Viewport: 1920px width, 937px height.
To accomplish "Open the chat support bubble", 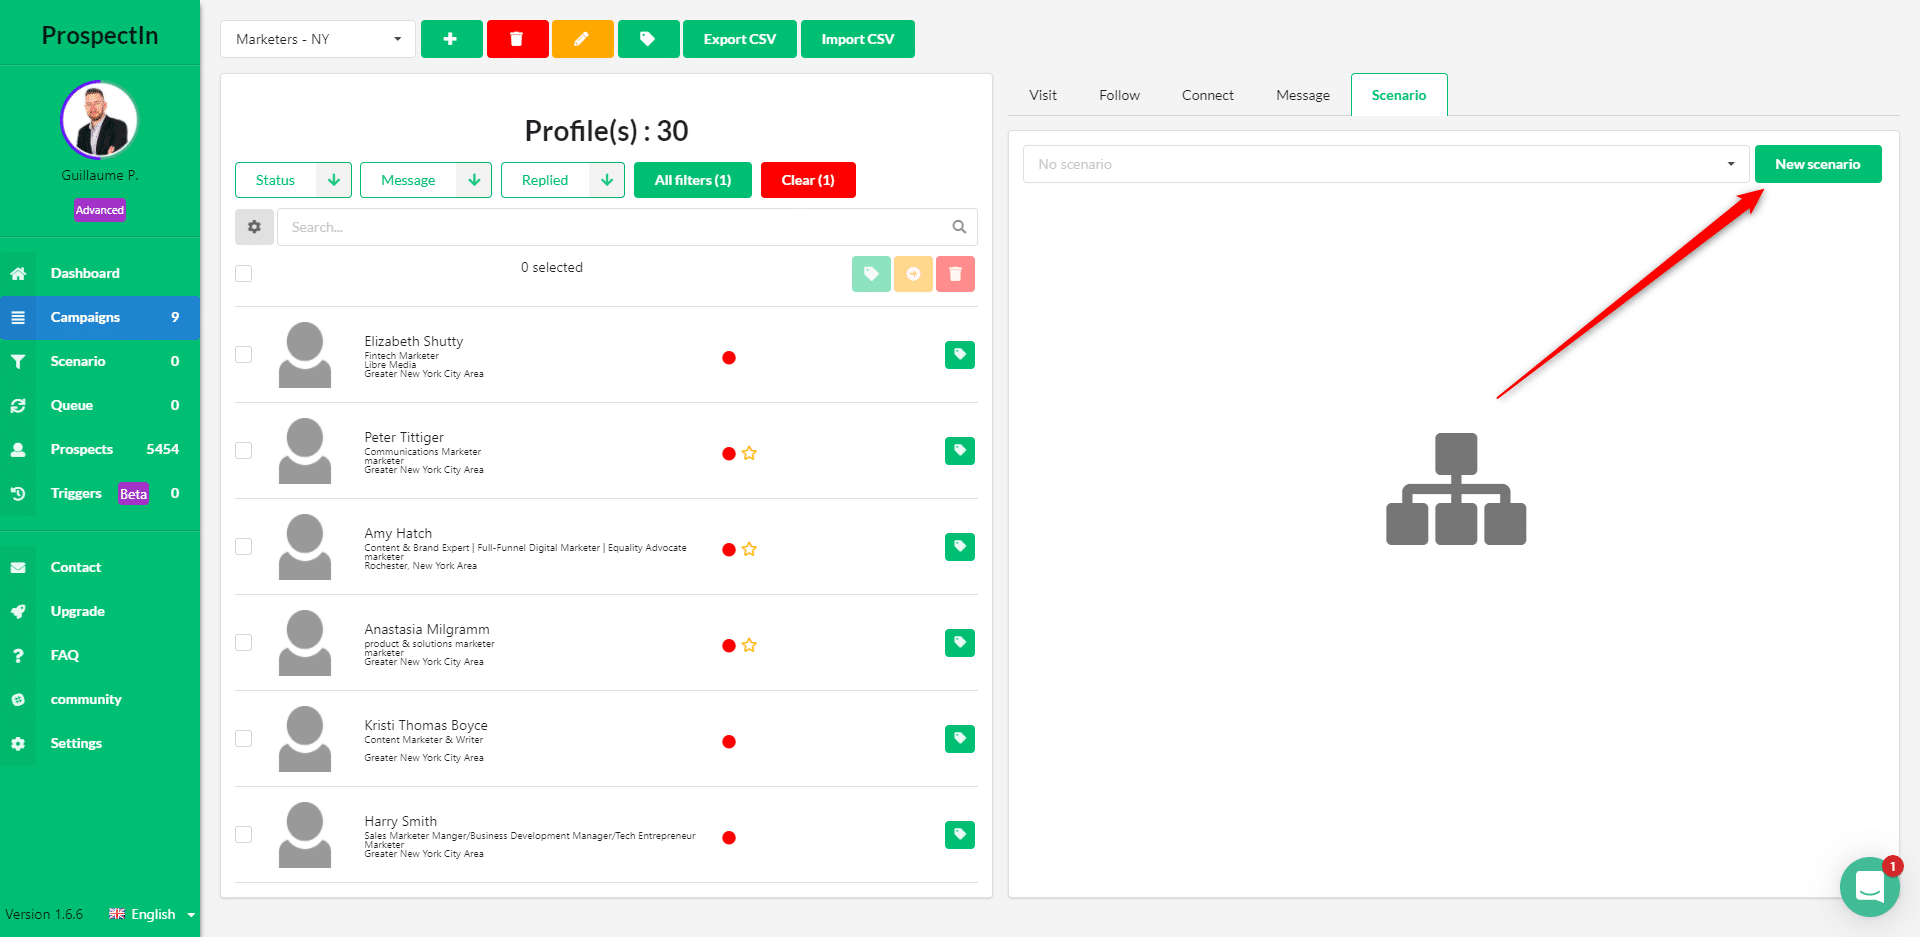I will pos(1869,887).
